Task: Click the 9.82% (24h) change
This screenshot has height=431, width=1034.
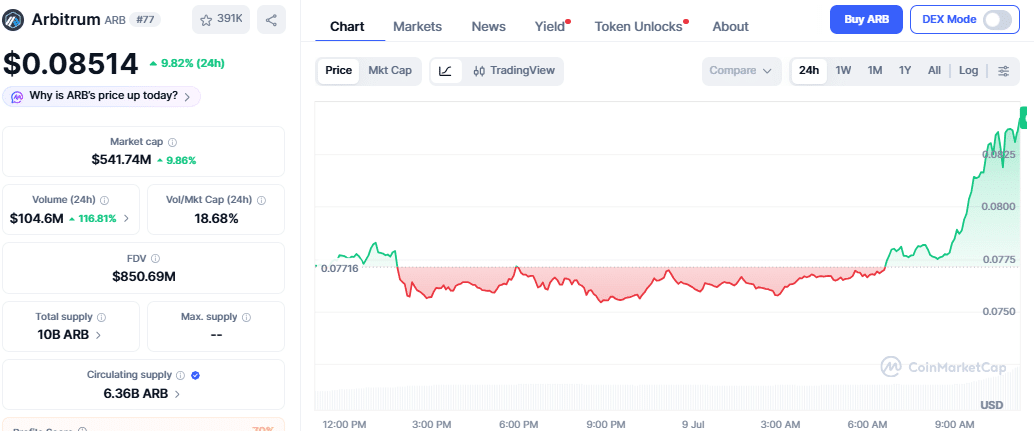Action: pyautogui.click(x=187, y=63)
